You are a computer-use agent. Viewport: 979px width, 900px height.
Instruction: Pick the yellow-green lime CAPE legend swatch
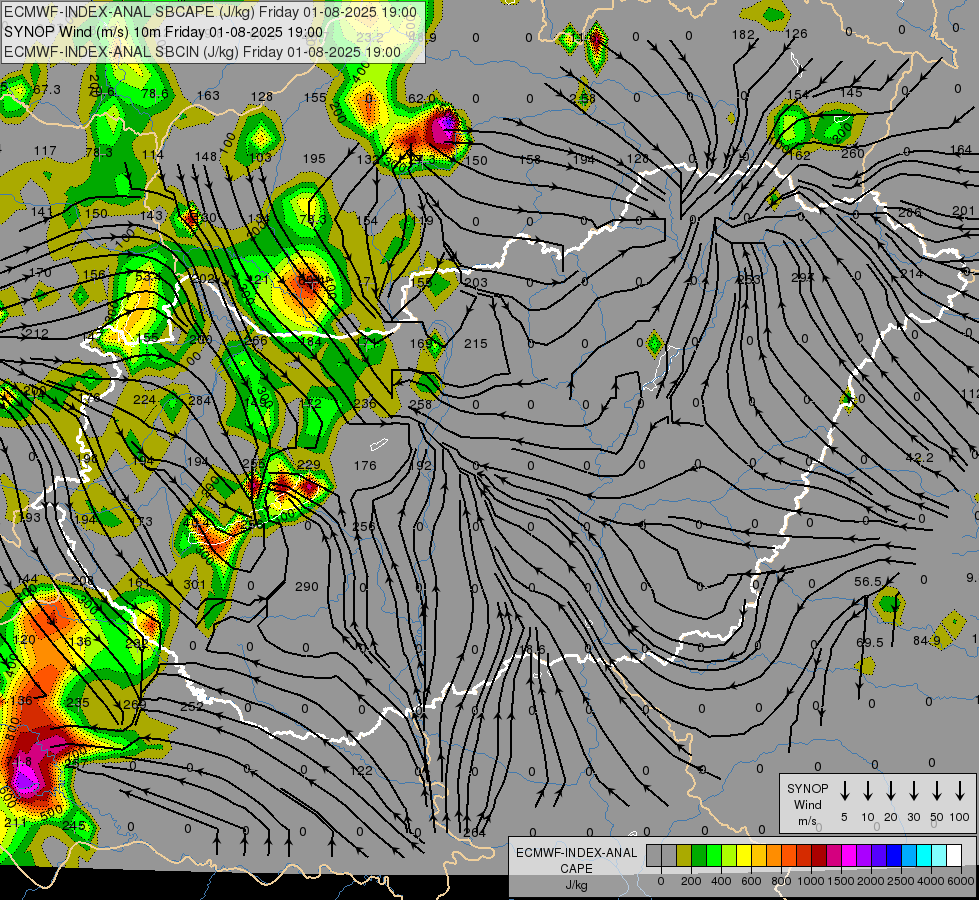pos(729,855)
